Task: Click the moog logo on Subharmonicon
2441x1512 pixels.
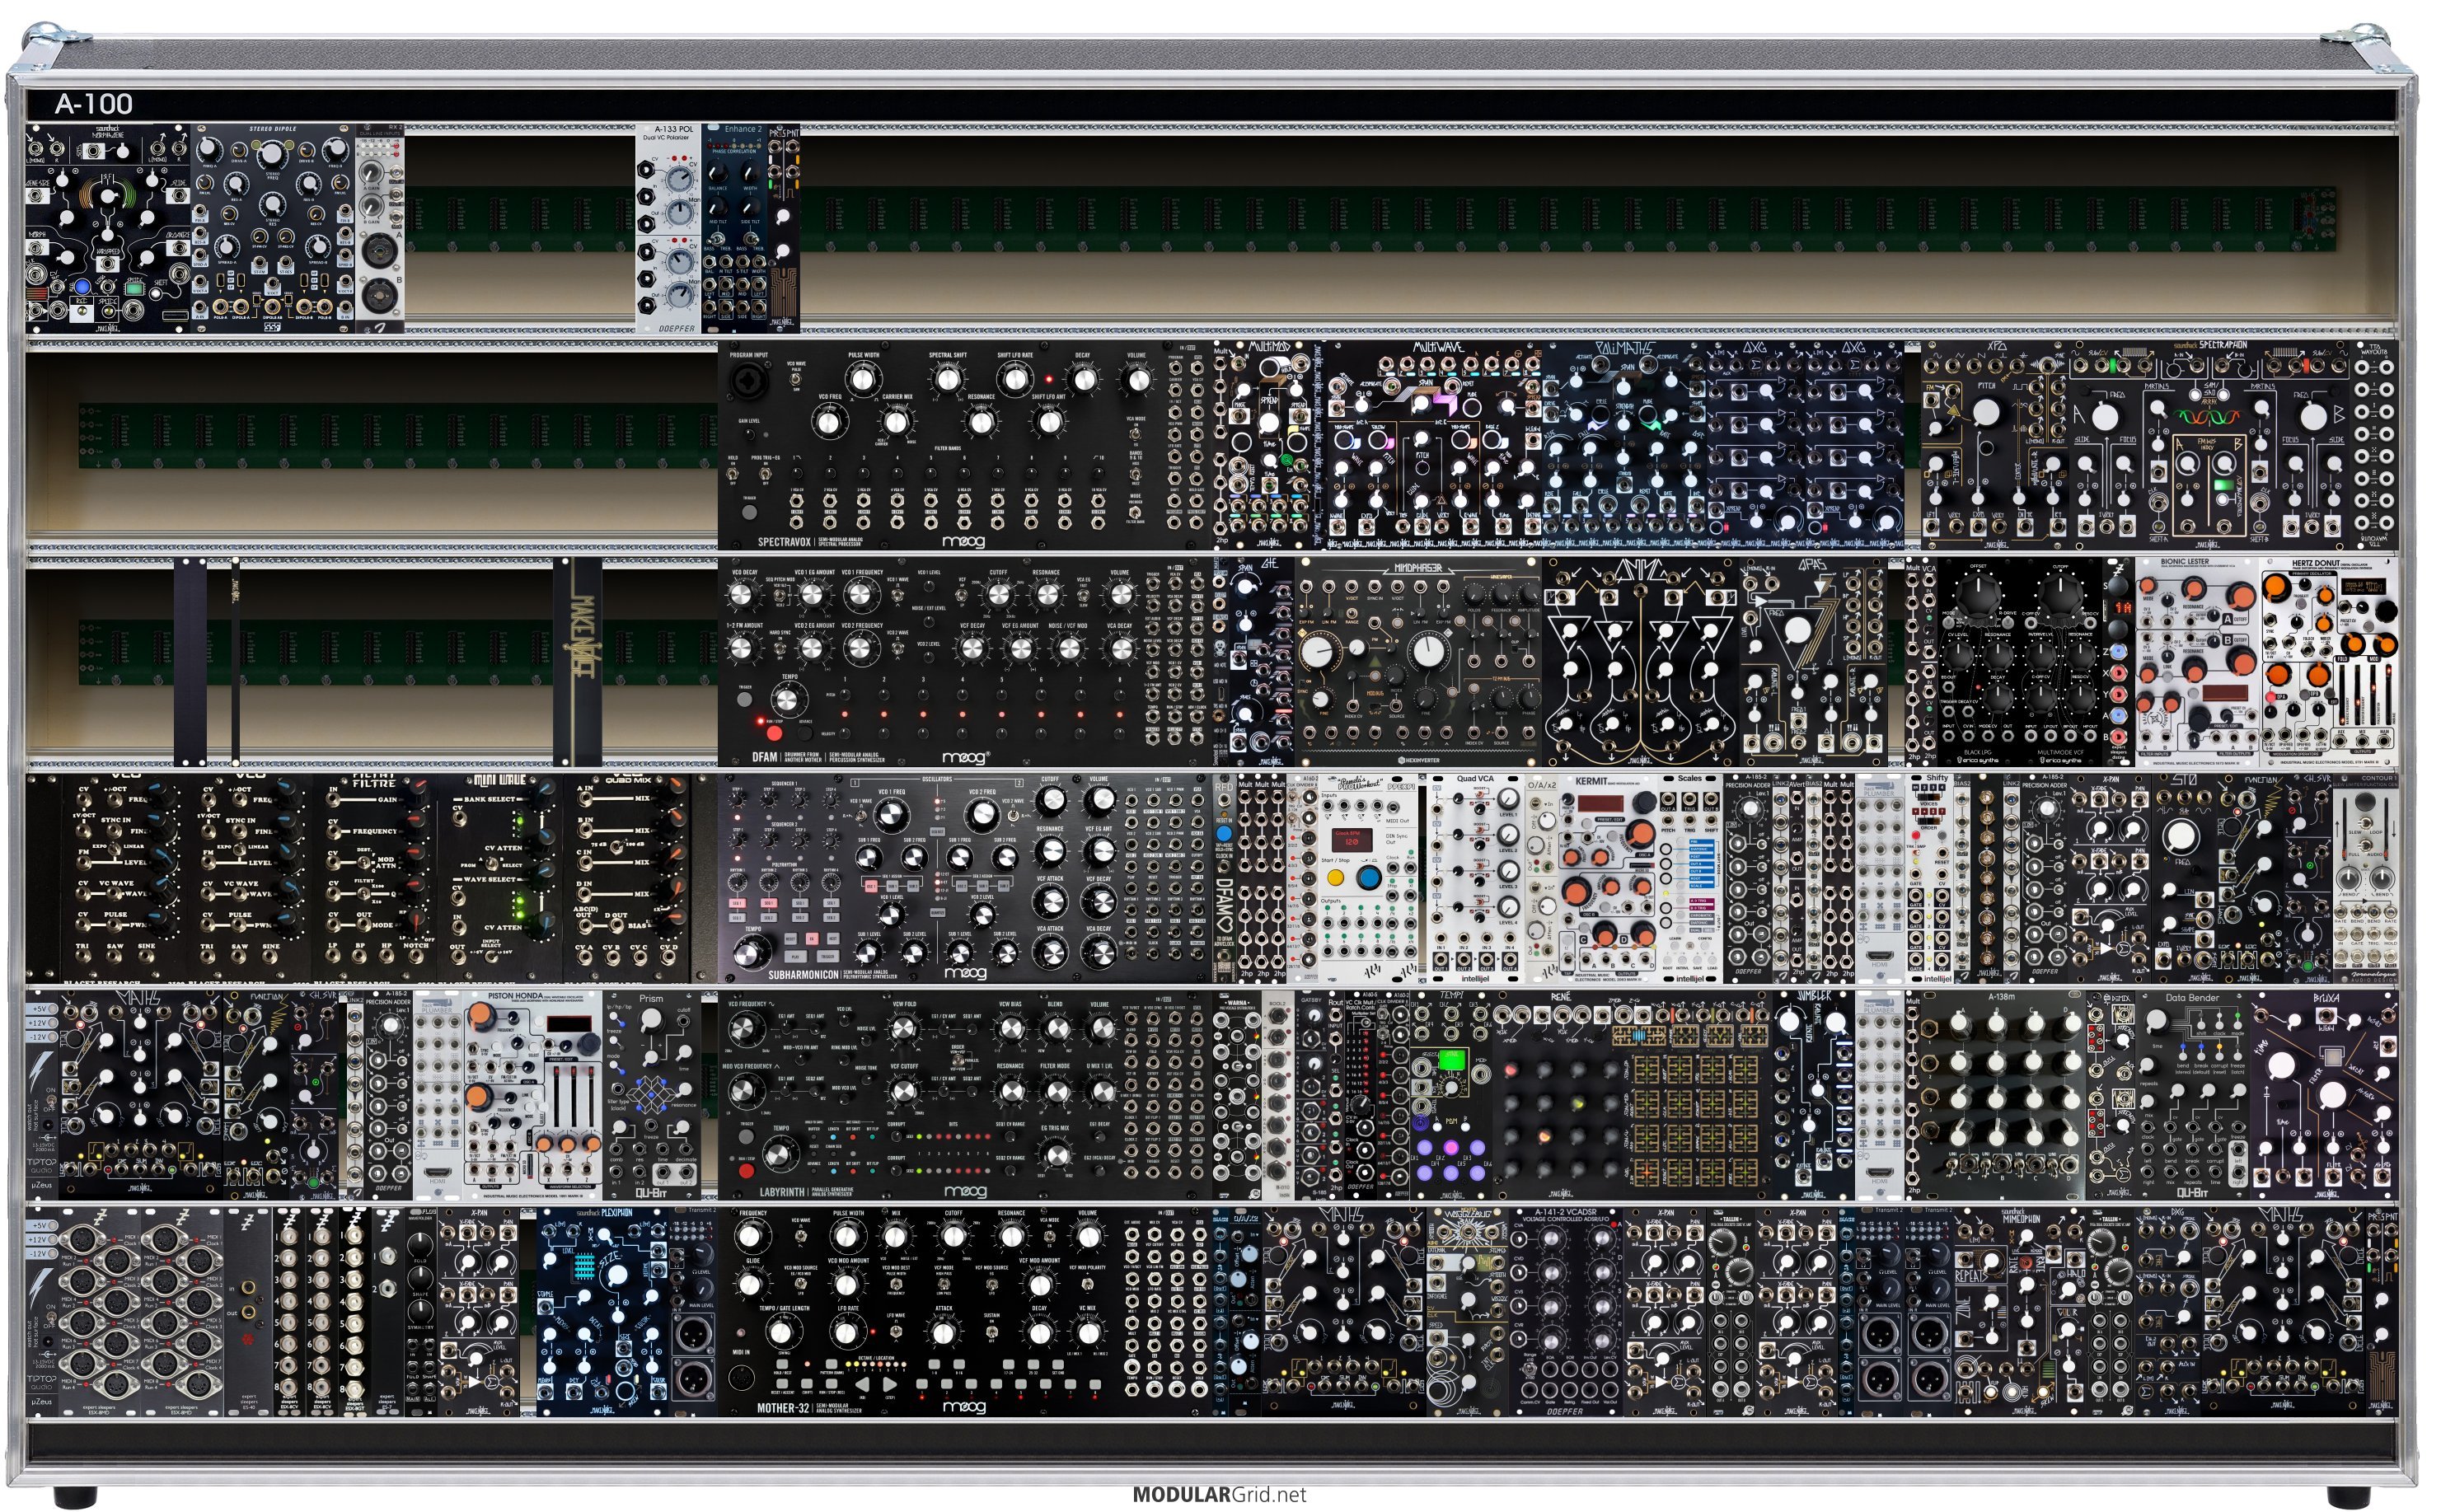Action: (x=965, y=973)
